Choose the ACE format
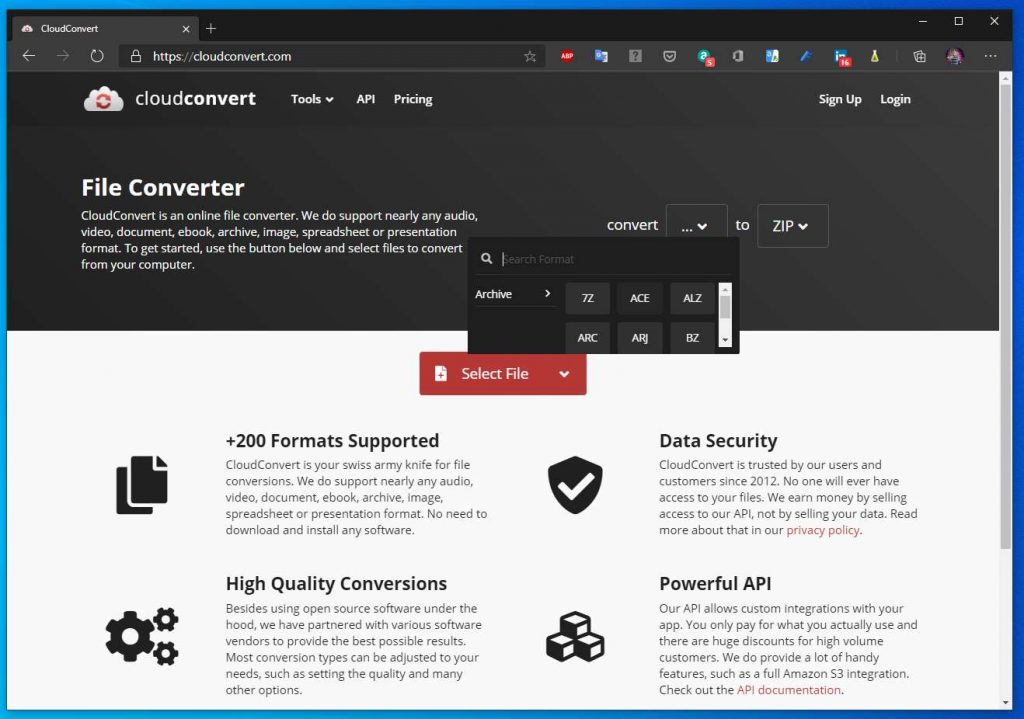This screenshot has height=719, width=1024. pos(640,298)
